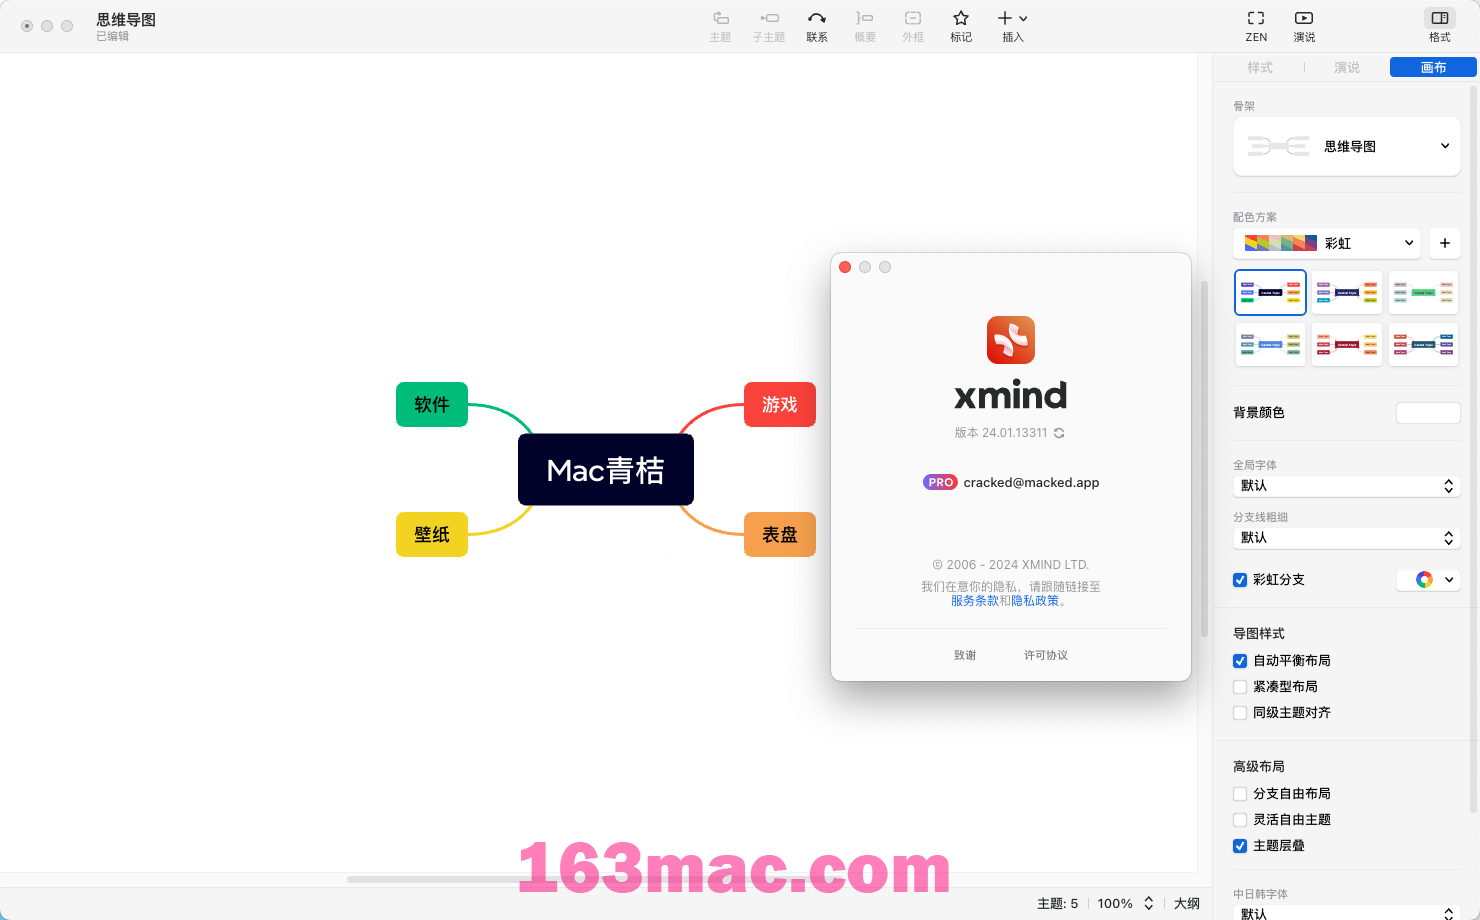
Task: Select the middle theme thumbnail in bottom row
Action: click(x=1347, y=344)
